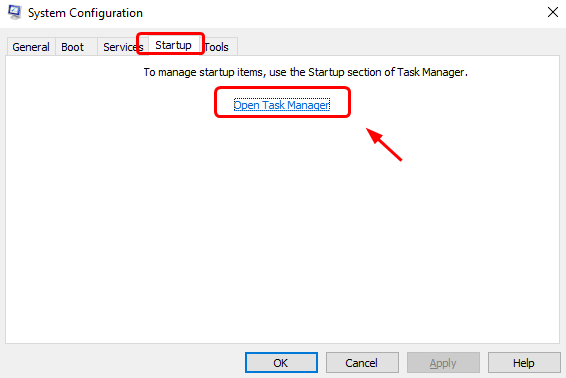
Task: Dismiss the dialog with Cancel
Action: click(362, 362)
